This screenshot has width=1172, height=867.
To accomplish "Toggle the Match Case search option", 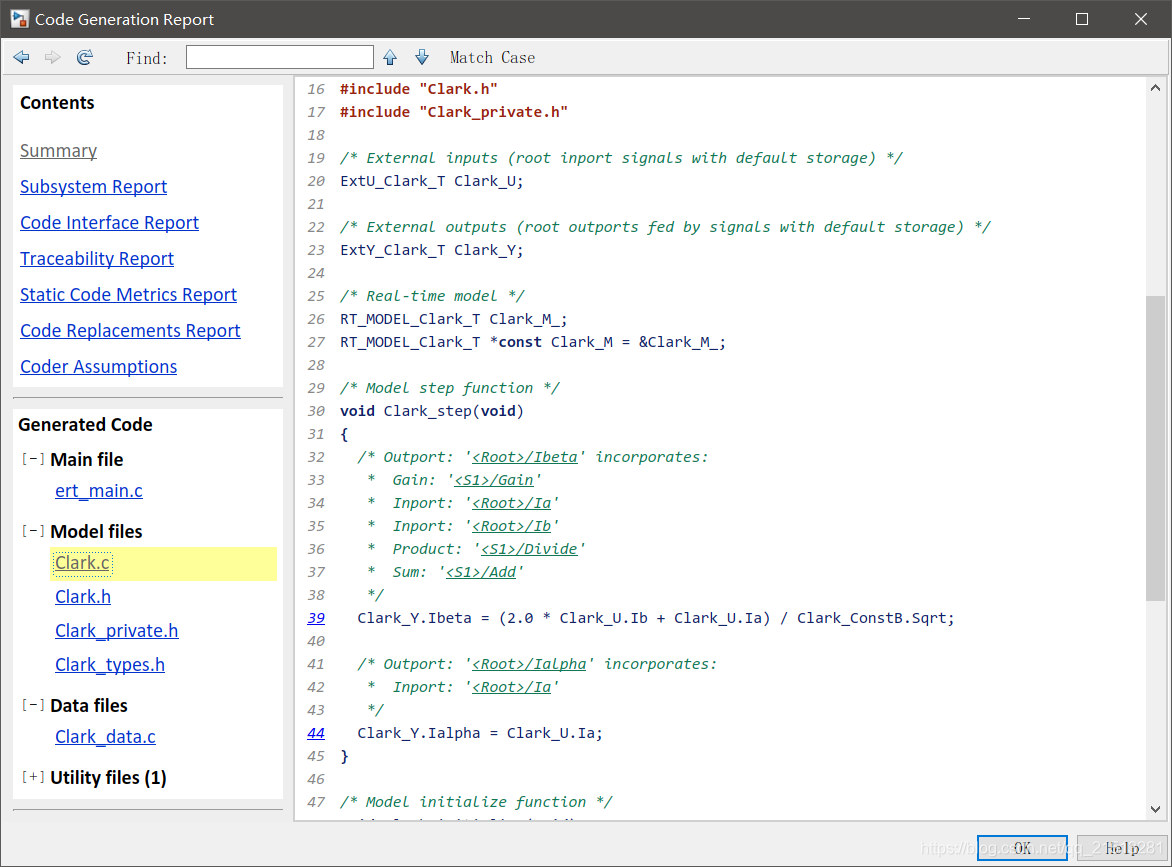I will 492,57.
